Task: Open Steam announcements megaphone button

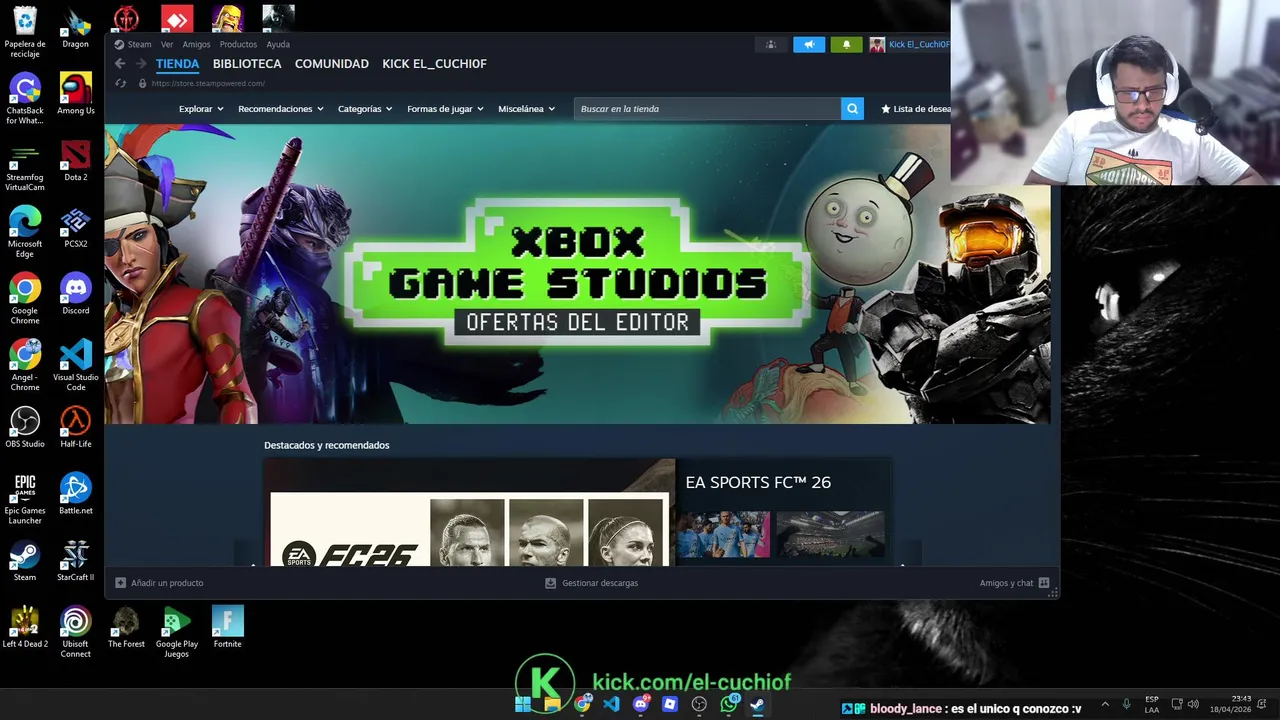Action: pos(809,45)
